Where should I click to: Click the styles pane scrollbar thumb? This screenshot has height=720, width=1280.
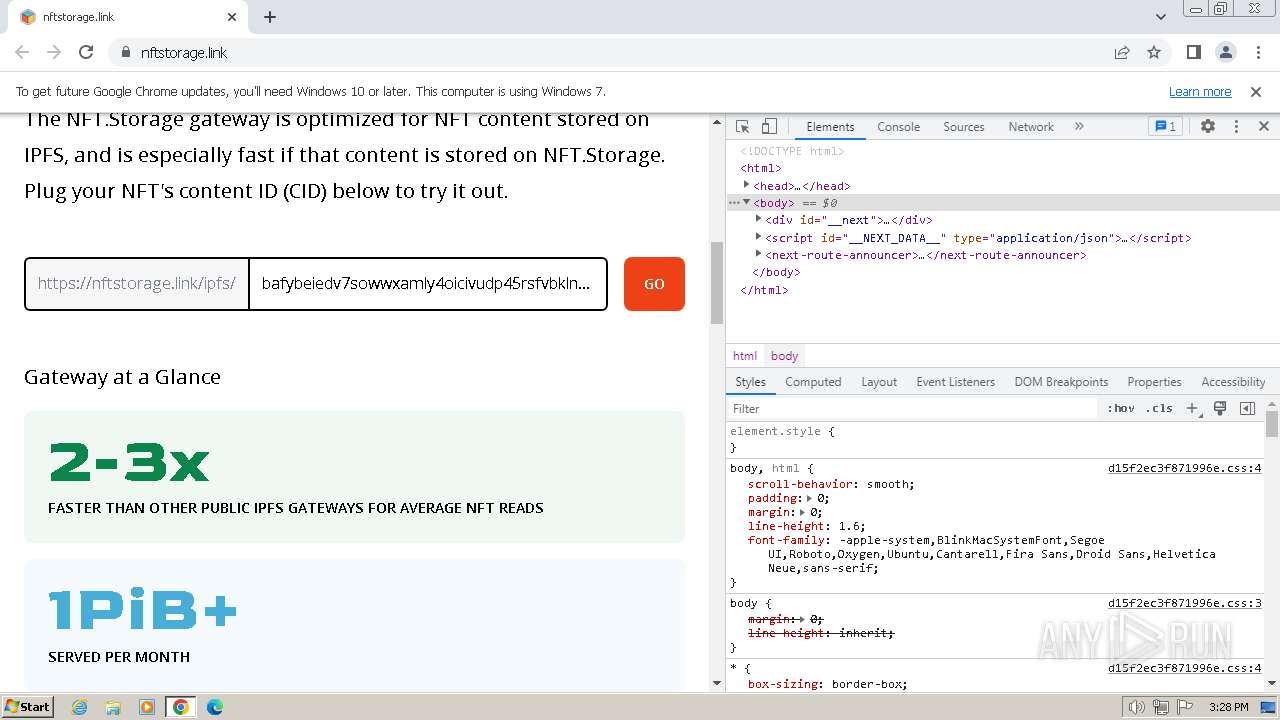[x=1272, y=424]
